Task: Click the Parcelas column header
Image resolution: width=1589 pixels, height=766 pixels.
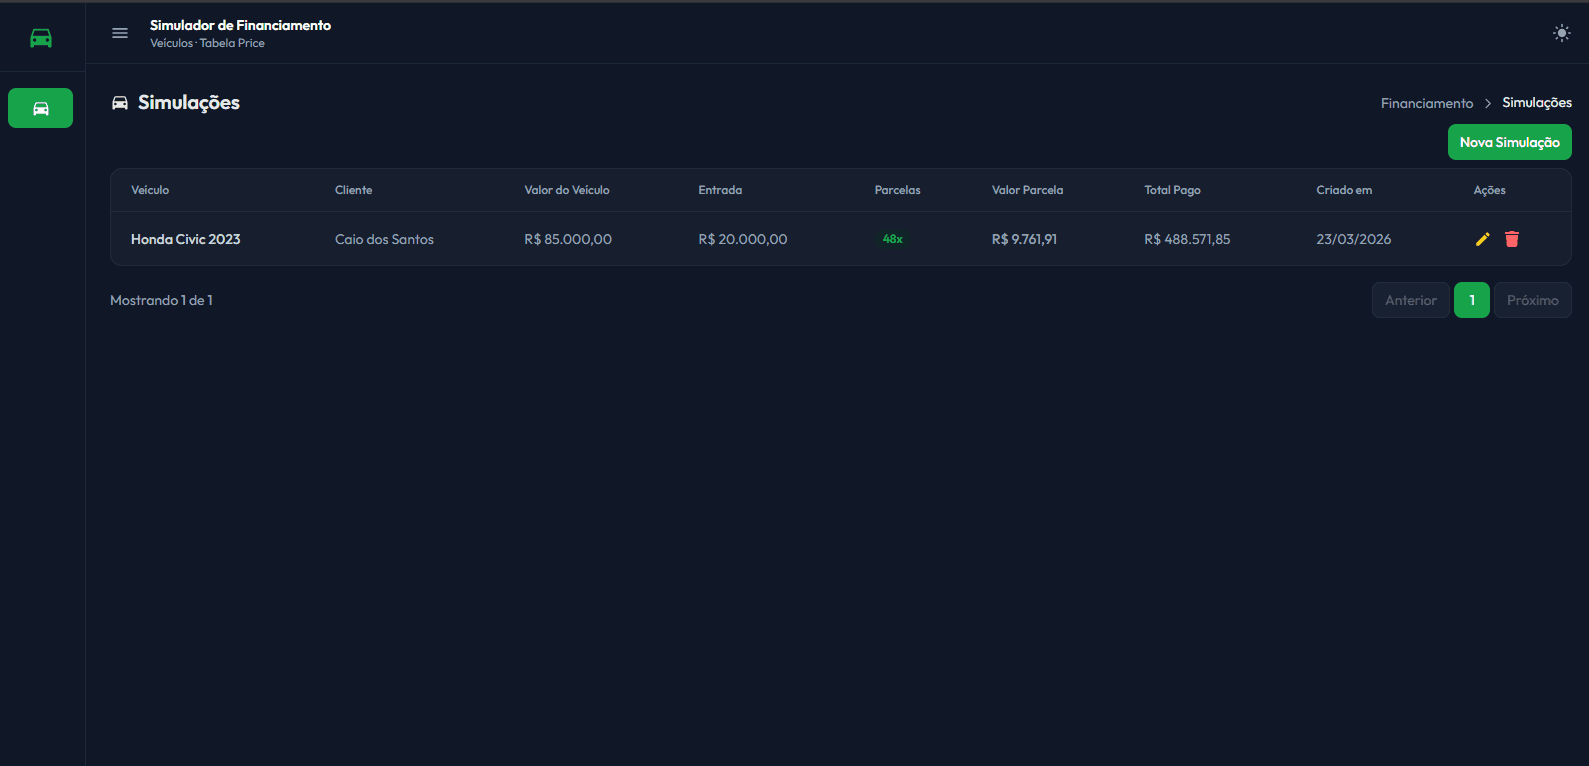Action: [x=897, y=190]
